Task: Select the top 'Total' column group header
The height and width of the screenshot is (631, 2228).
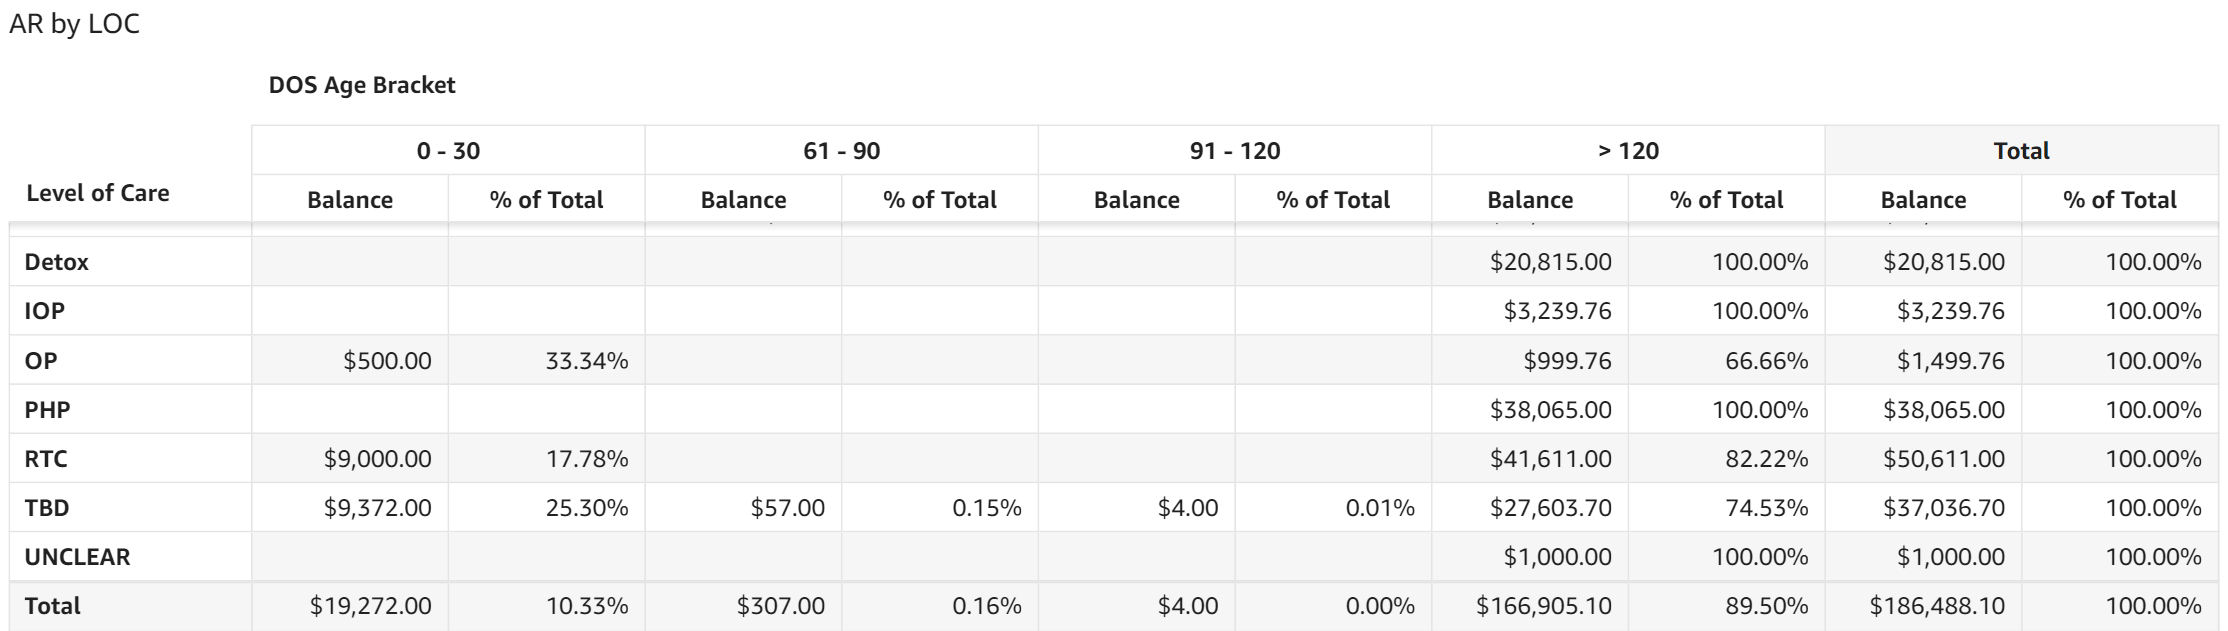Action: pos(2021,151)
